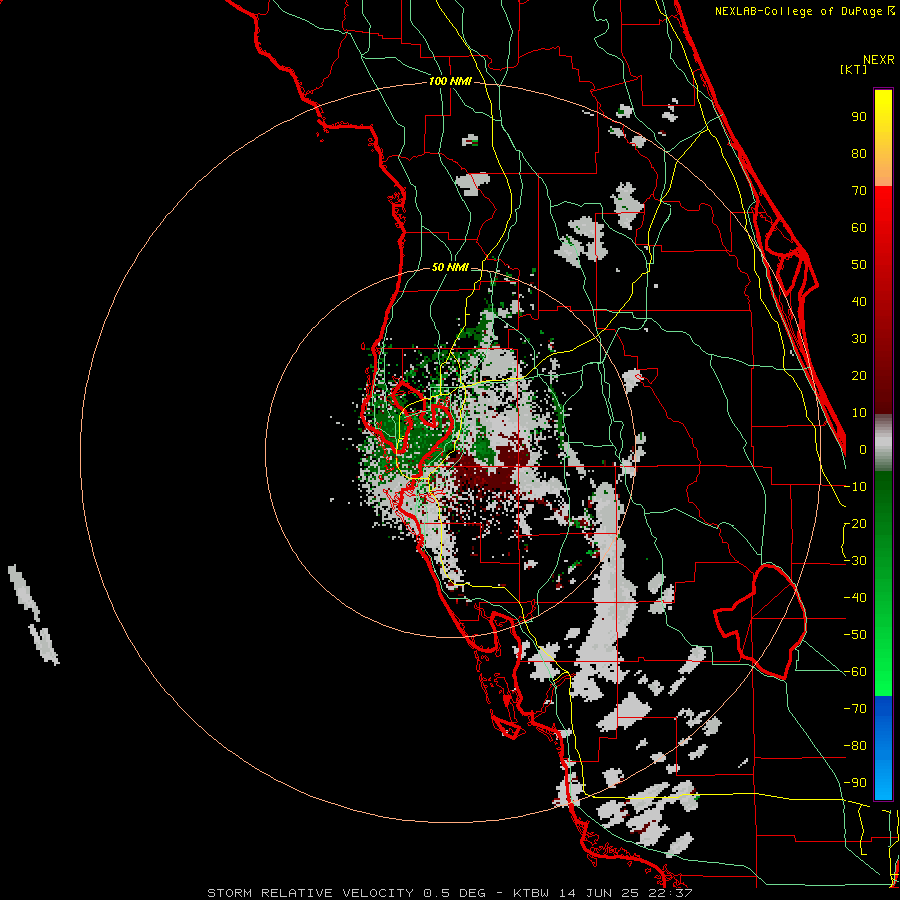Click the 50 value on the velocity scale

[x=859, y=265]
